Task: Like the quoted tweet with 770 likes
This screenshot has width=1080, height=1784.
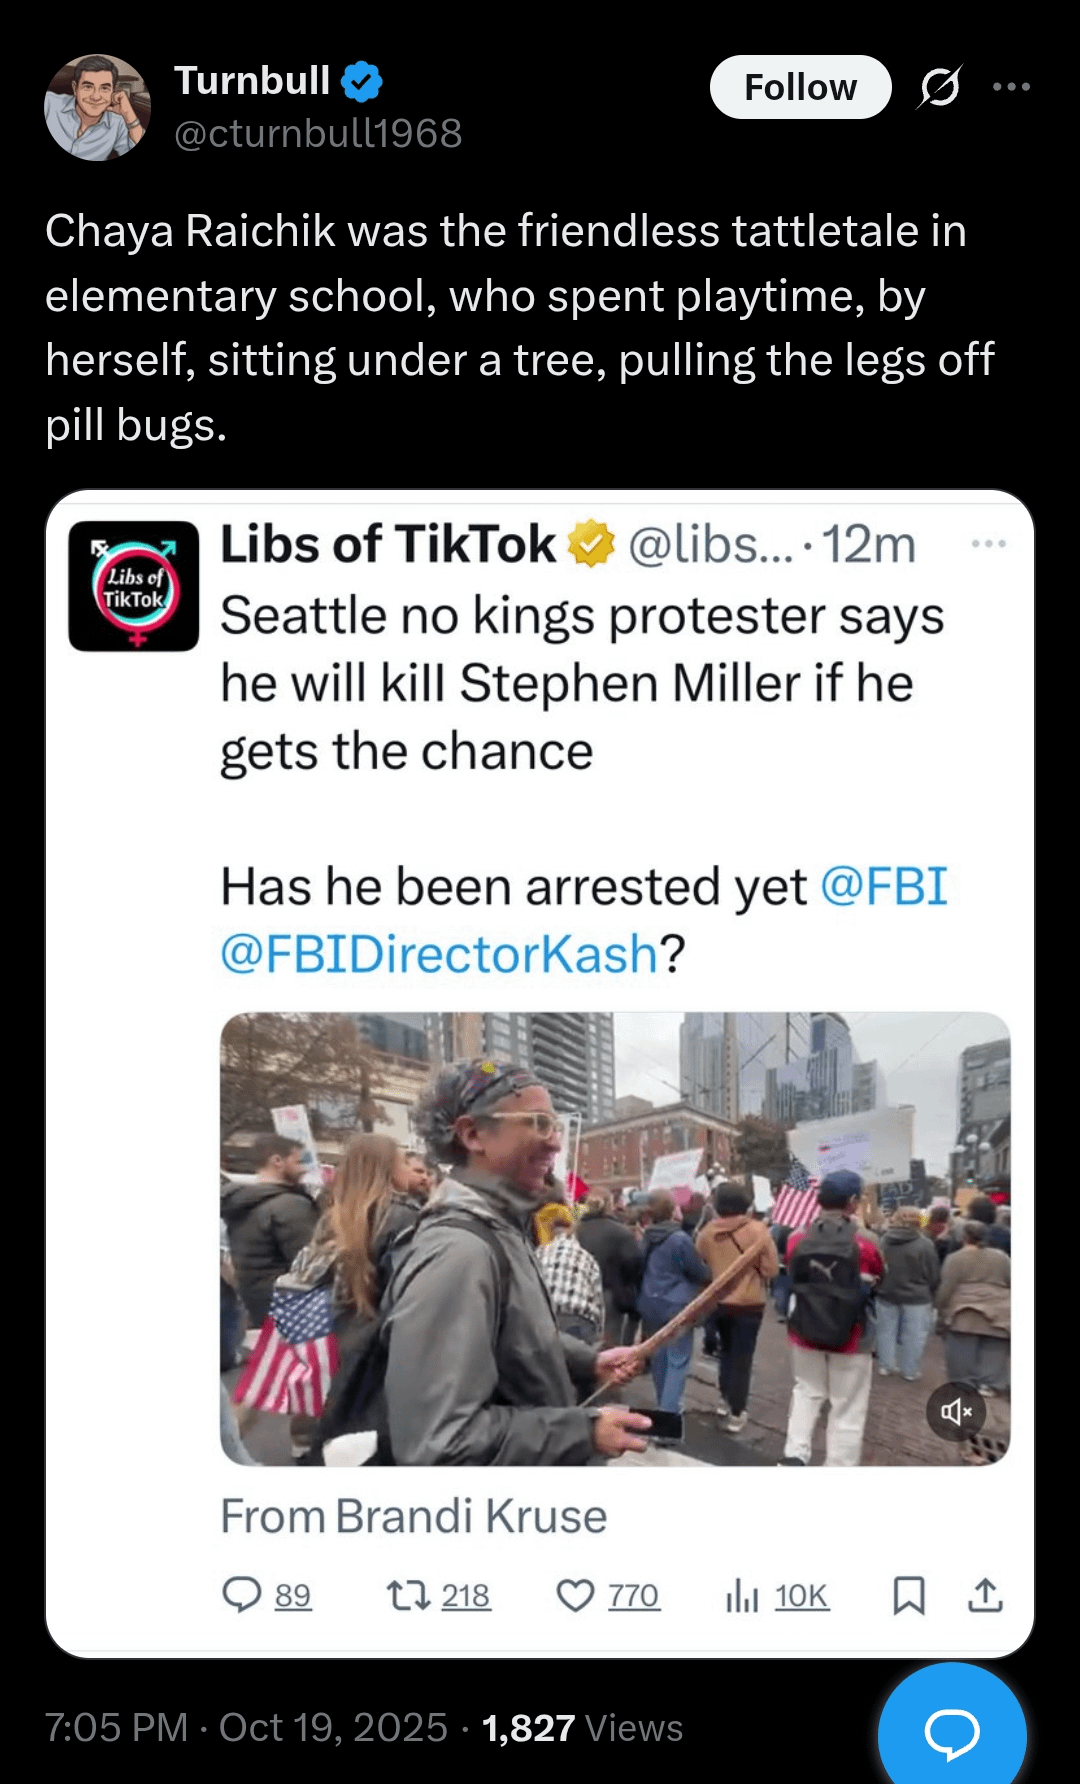Action: point(576,1595)
